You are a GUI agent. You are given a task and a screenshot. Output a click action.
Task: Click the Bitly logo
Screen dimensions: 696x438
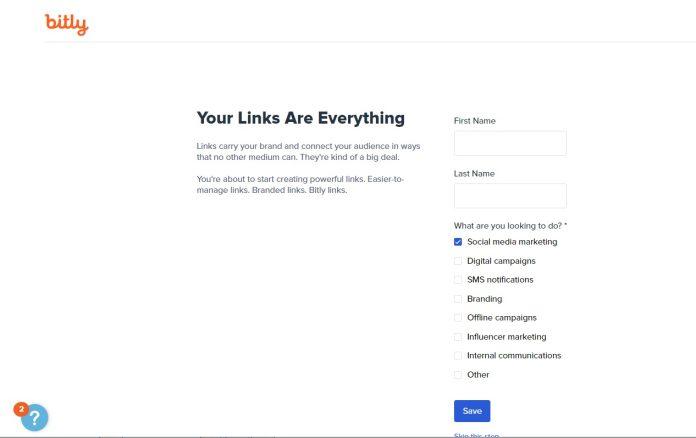pyautogui.click(x=67, y=24)
